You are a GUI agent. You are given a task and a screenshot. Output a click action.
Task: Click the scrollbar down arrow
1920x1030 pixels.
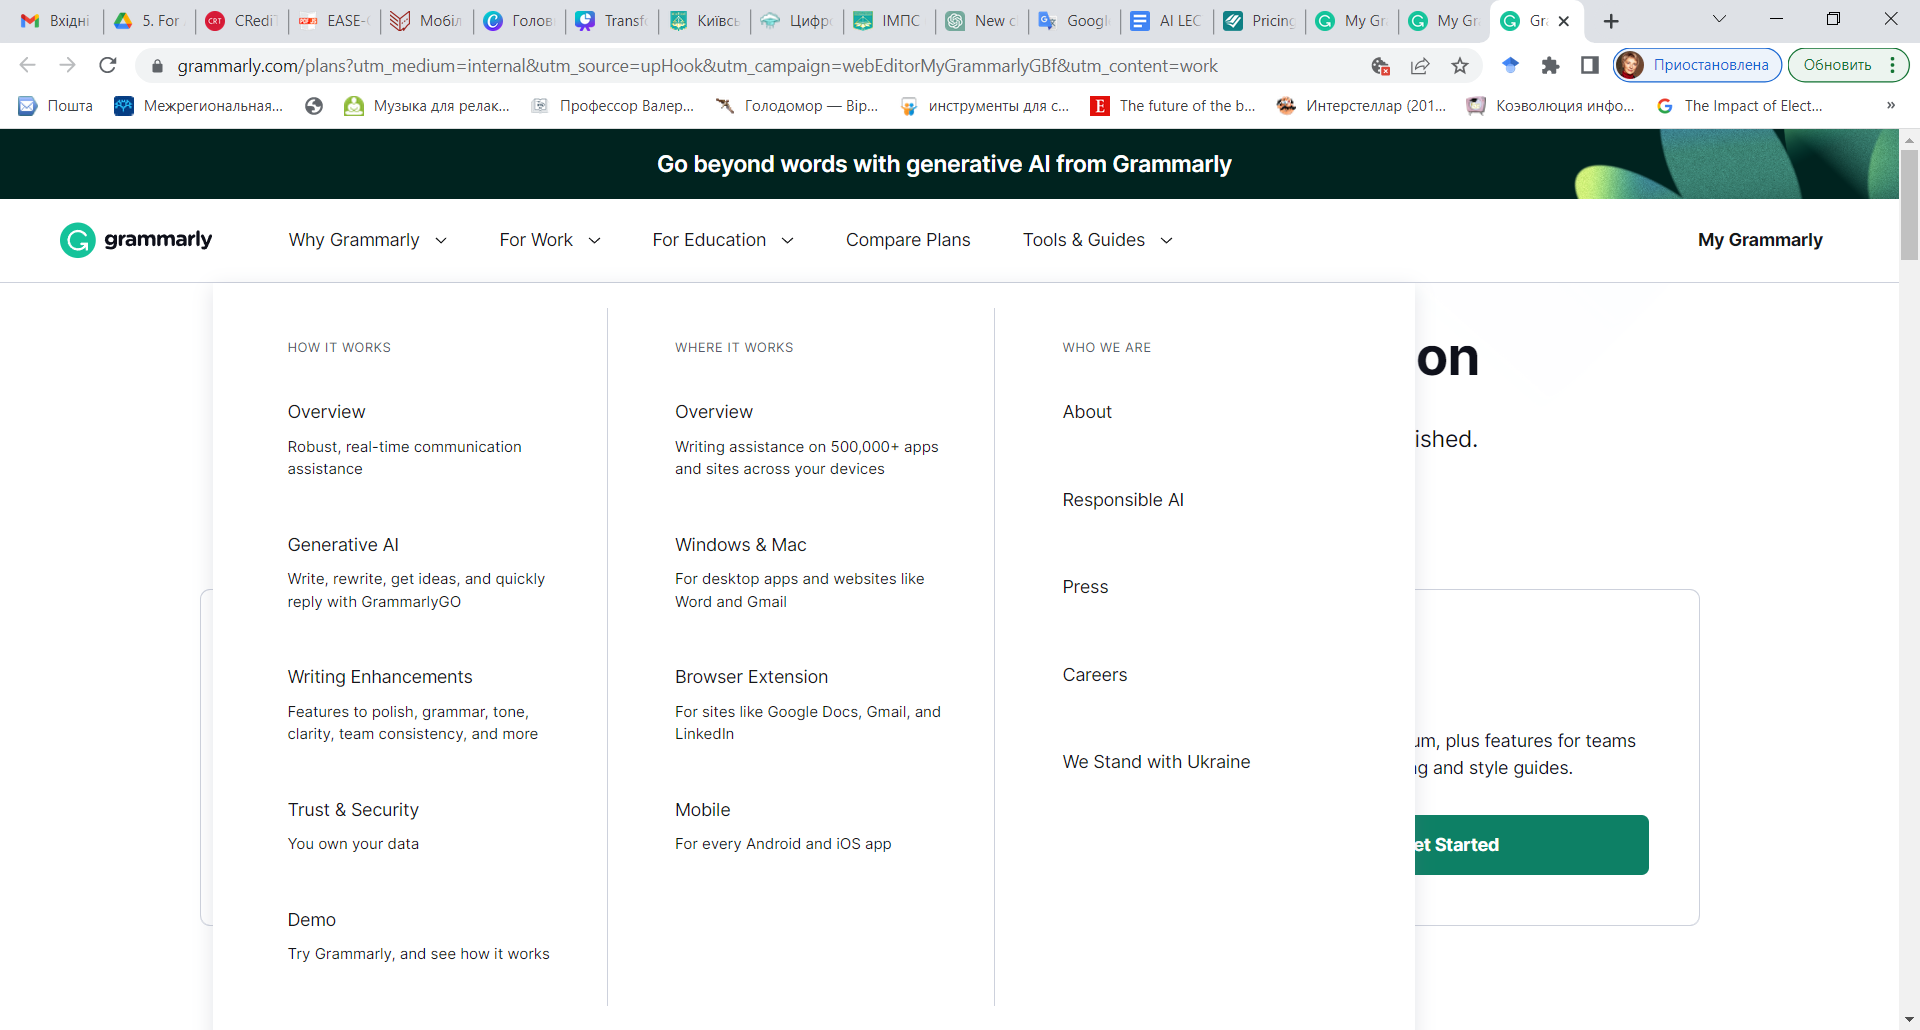[x=1909, y=1020]
